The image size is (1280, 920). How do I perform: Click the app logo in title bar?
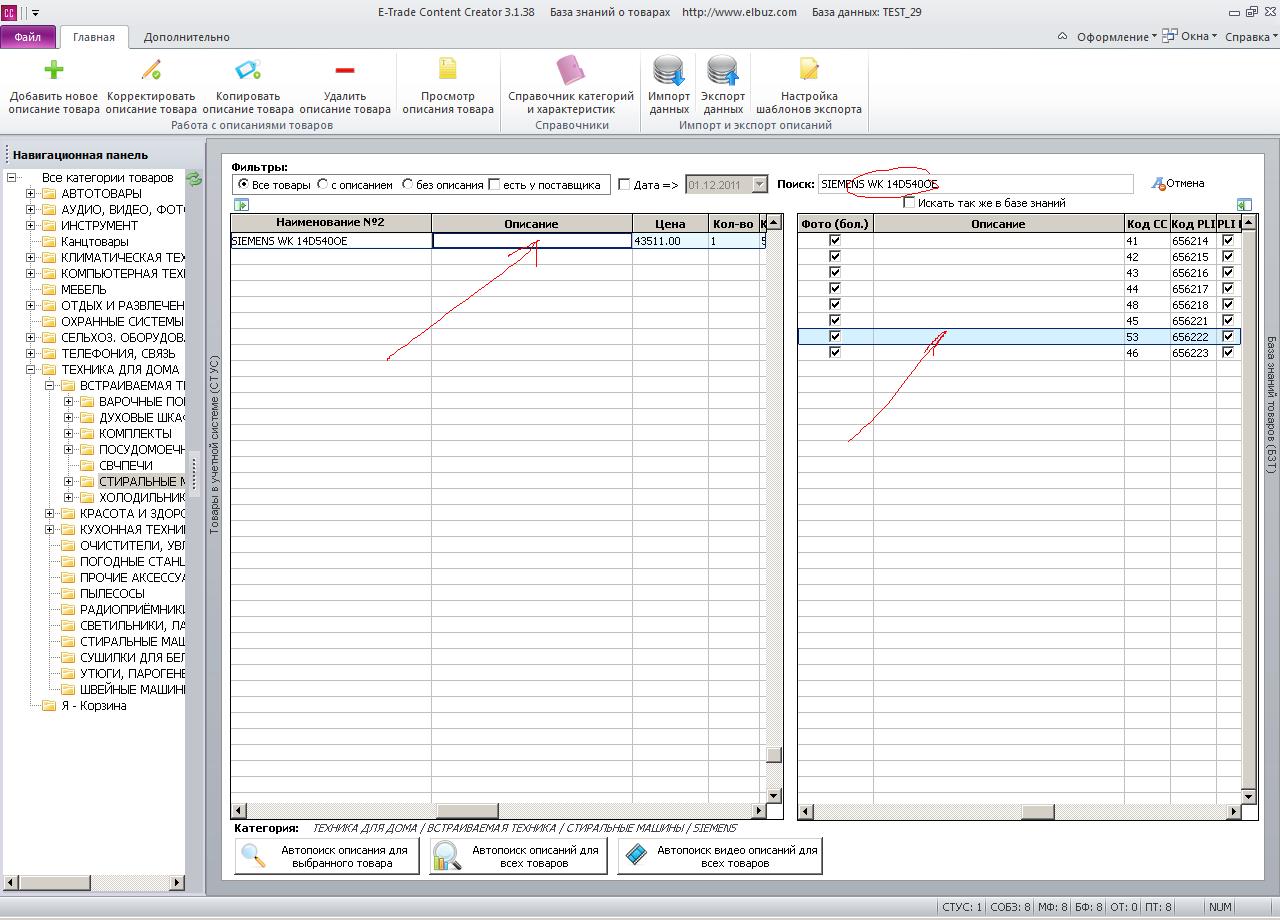9,13
